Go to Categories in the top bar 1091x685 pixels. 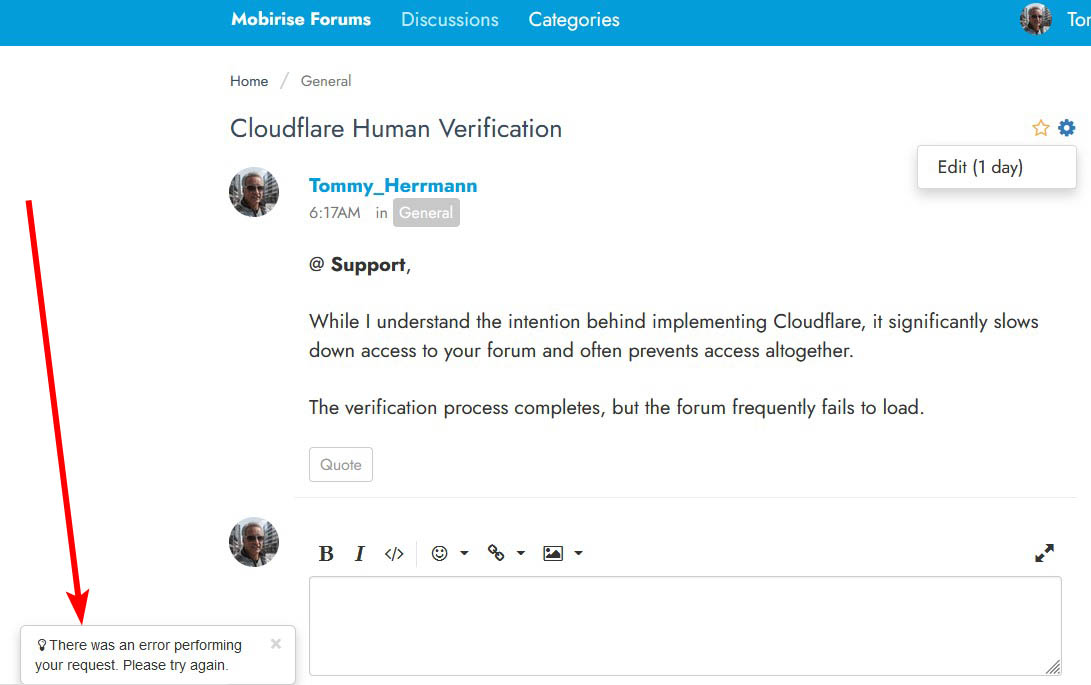point(574,20)
